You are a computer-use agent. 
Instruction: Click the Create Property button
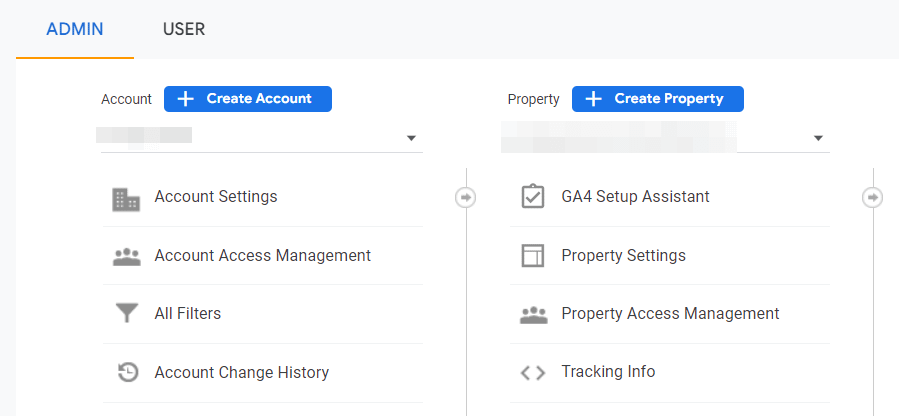tap(658, 99)
